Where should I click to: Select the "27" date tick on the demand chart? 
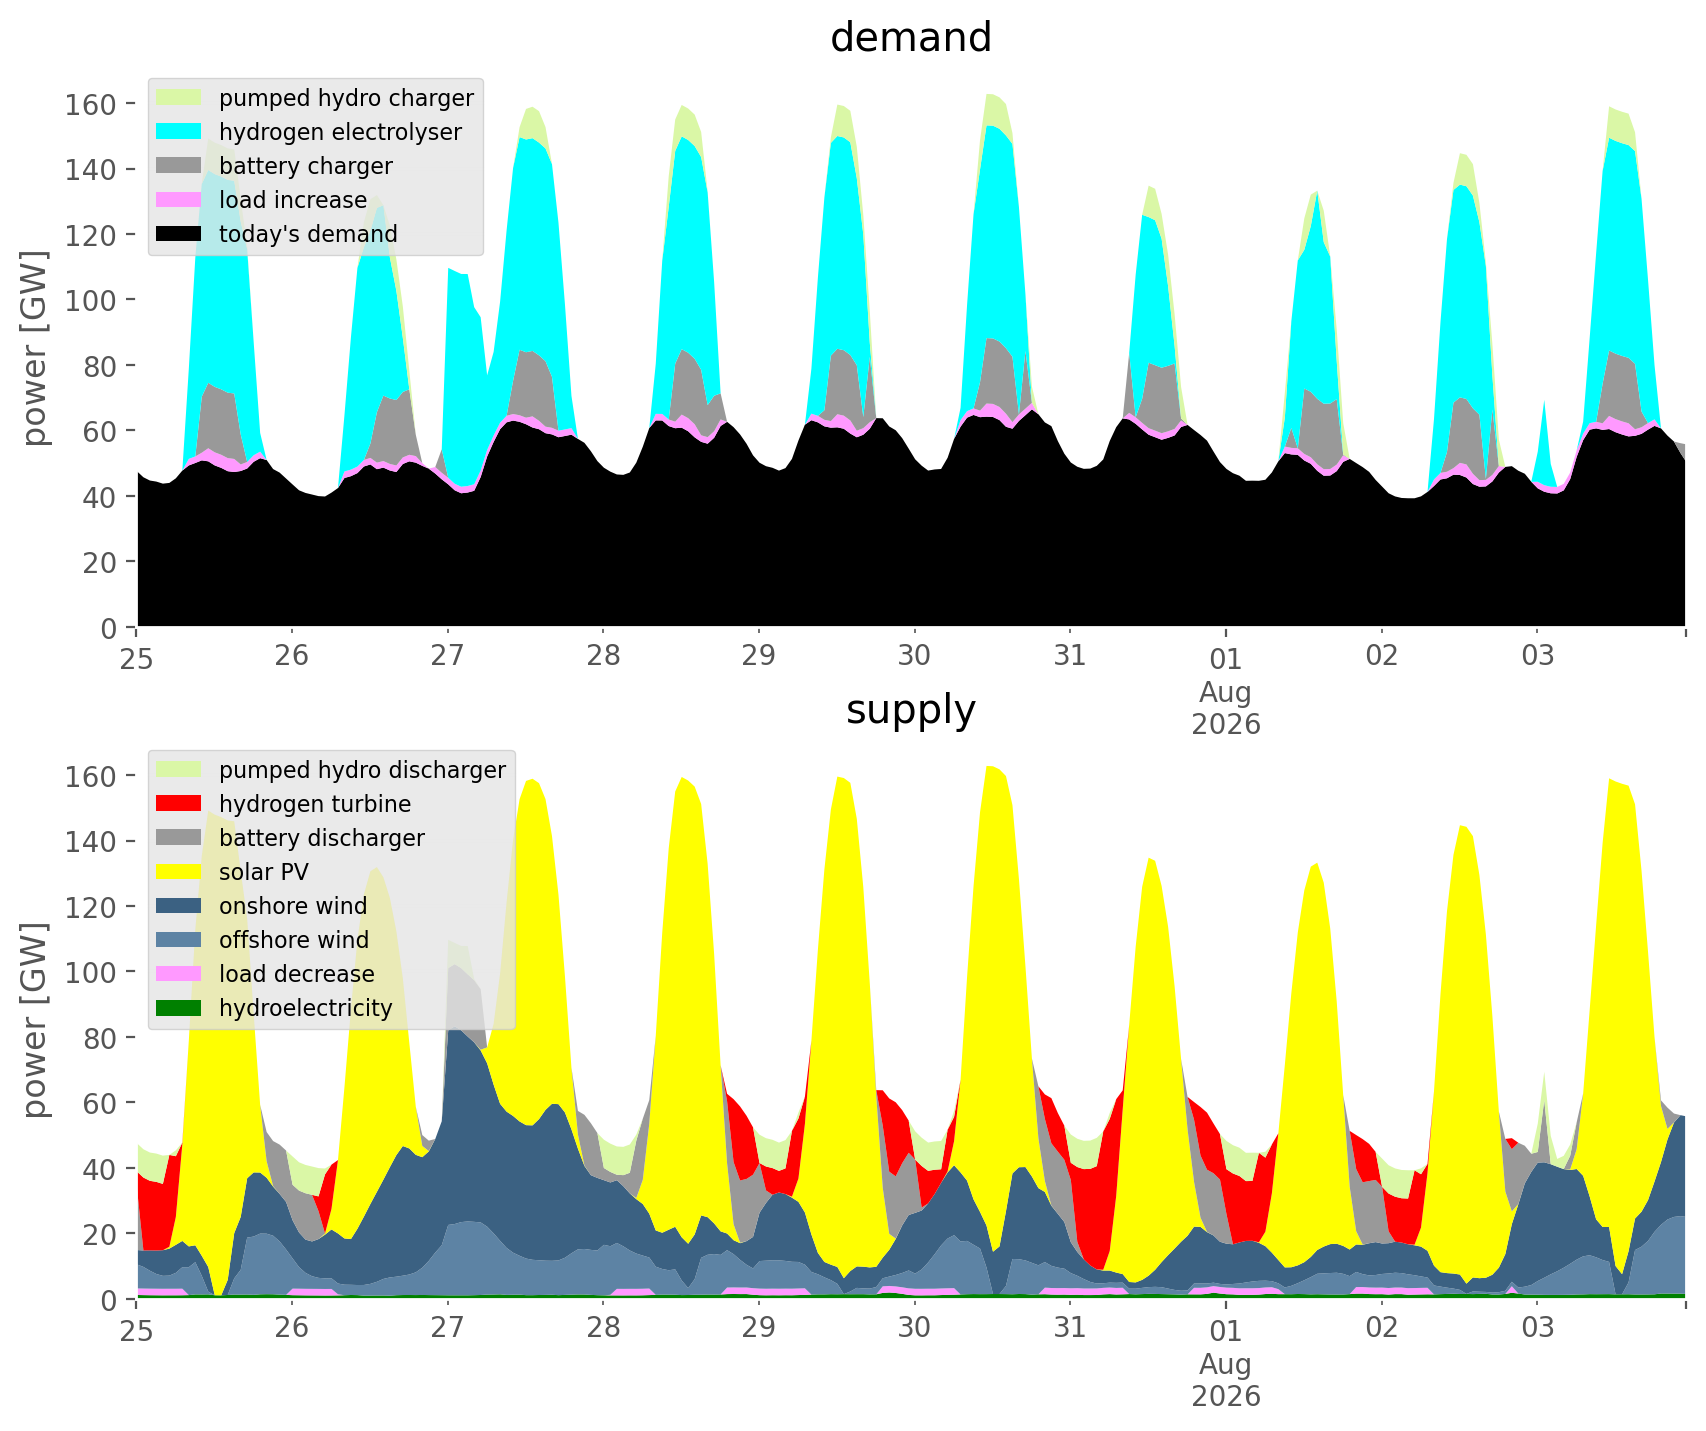(x=447, y=657)
